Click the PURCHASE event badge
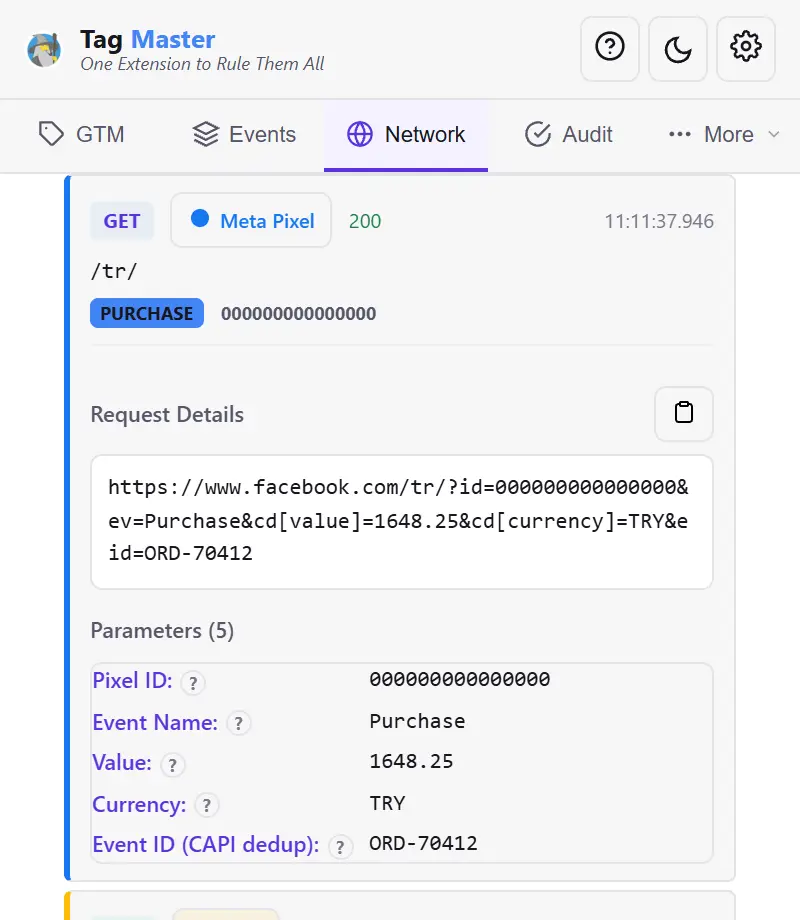 [147, 313]
